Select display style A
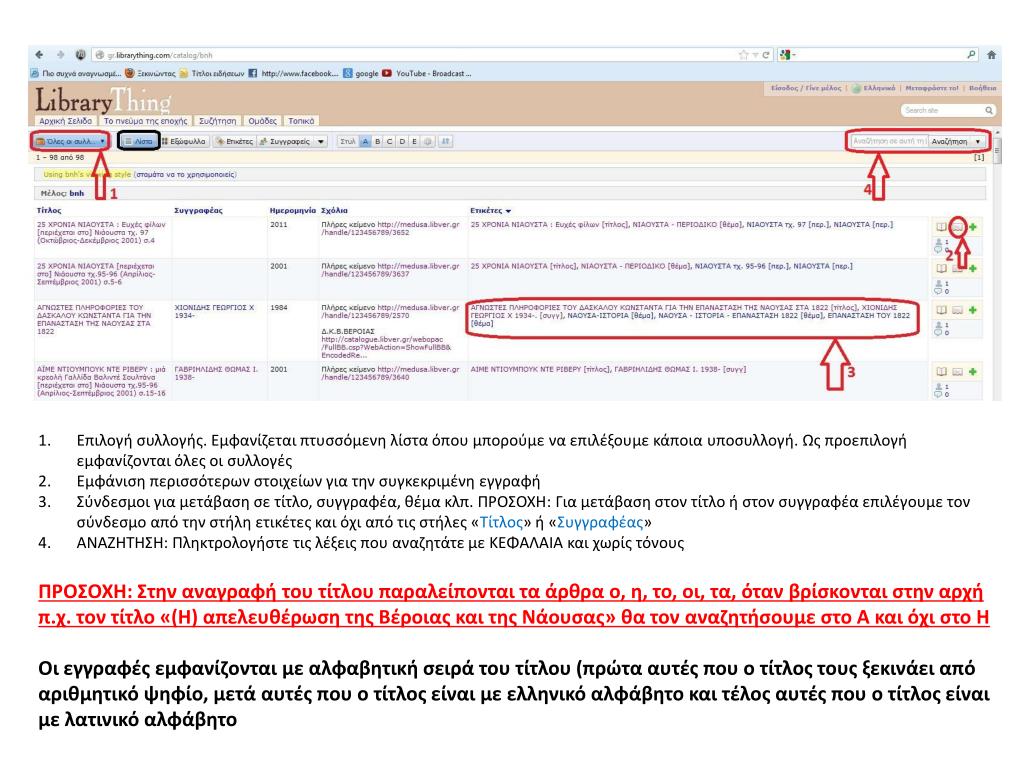The image size is (1024, 768). (365, 141)
